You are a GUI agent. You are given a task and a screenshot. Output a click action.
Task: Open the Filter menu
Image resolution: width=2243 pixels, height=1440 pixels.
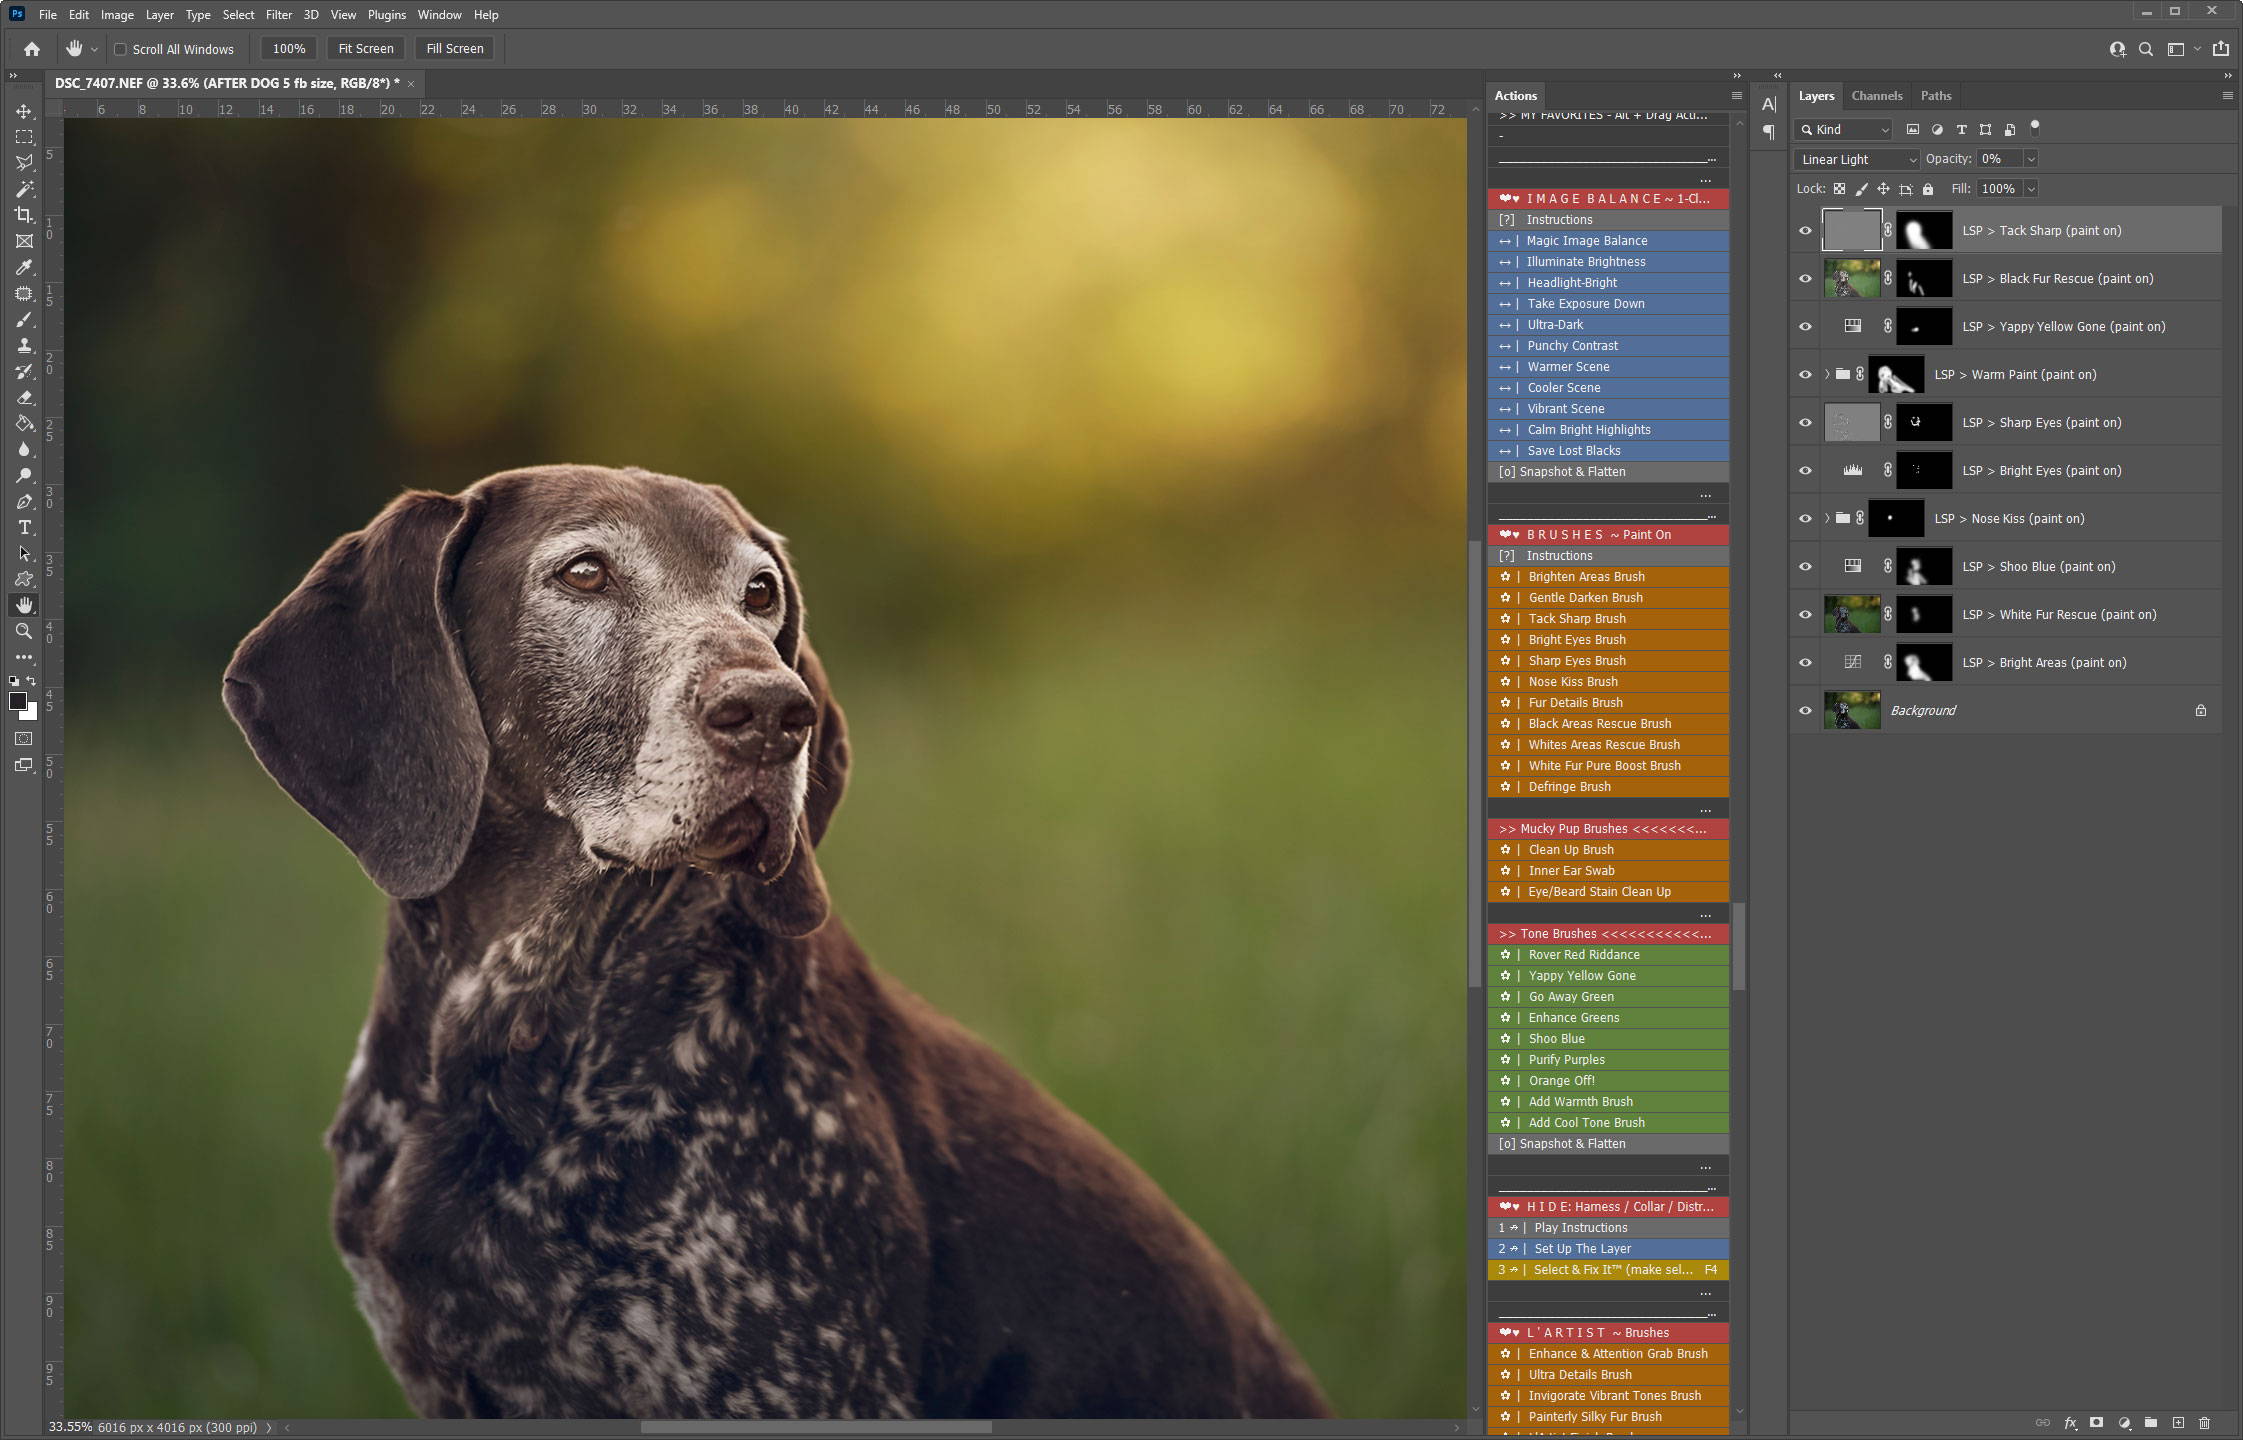279,15
